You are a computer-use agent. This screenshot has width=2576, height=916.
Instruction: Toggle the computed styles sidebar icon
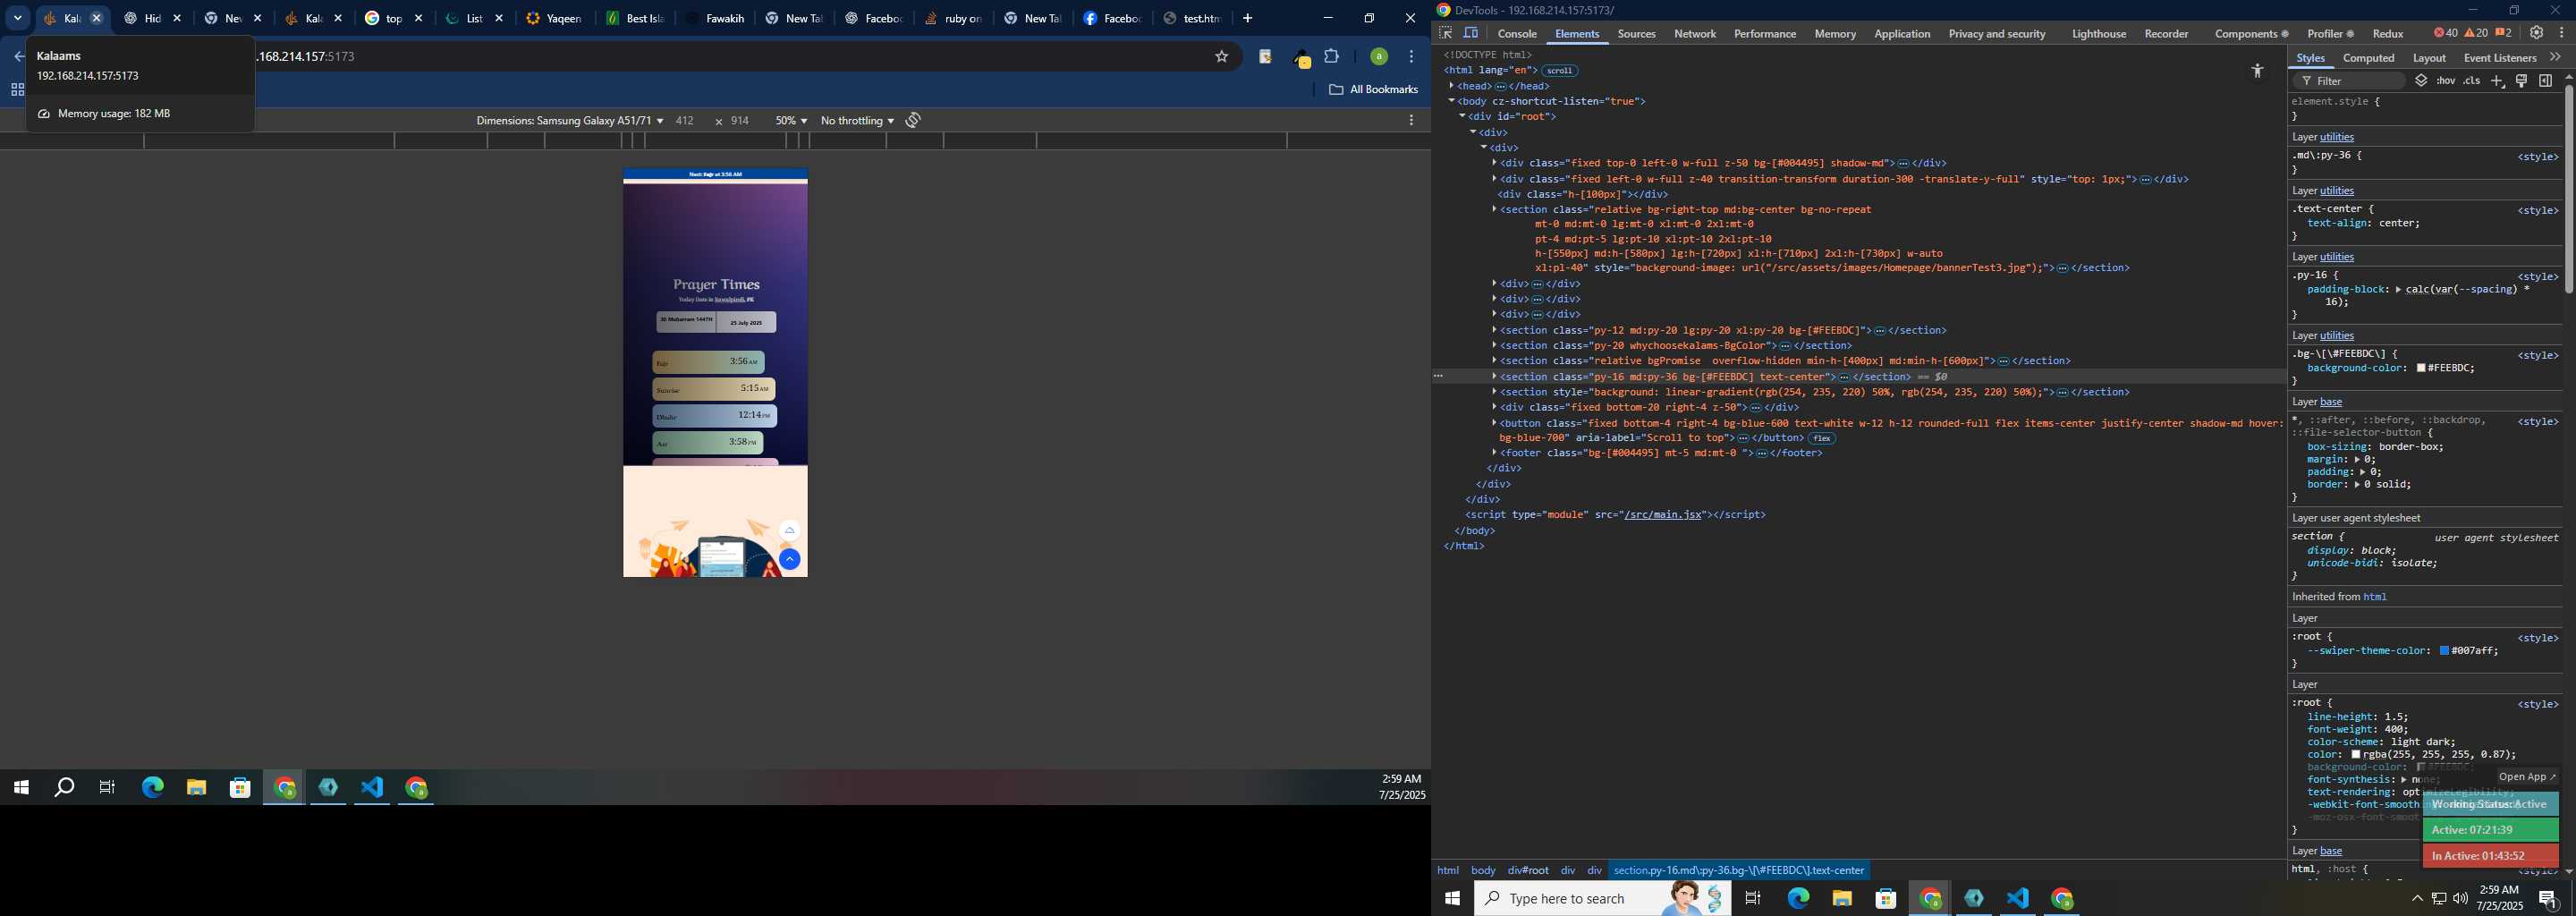2546,81
